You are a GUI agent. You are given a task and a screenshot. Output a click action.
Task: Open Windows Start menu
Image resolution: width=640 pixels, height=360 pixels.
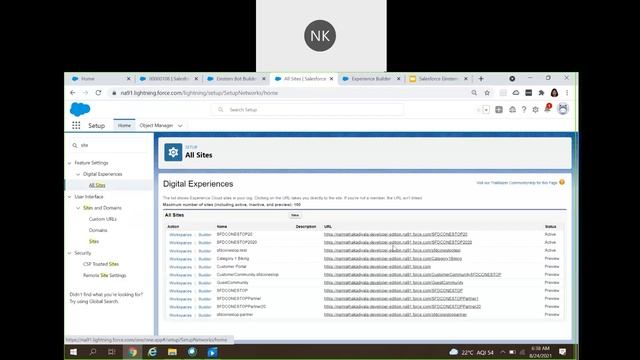click(73, 352)
